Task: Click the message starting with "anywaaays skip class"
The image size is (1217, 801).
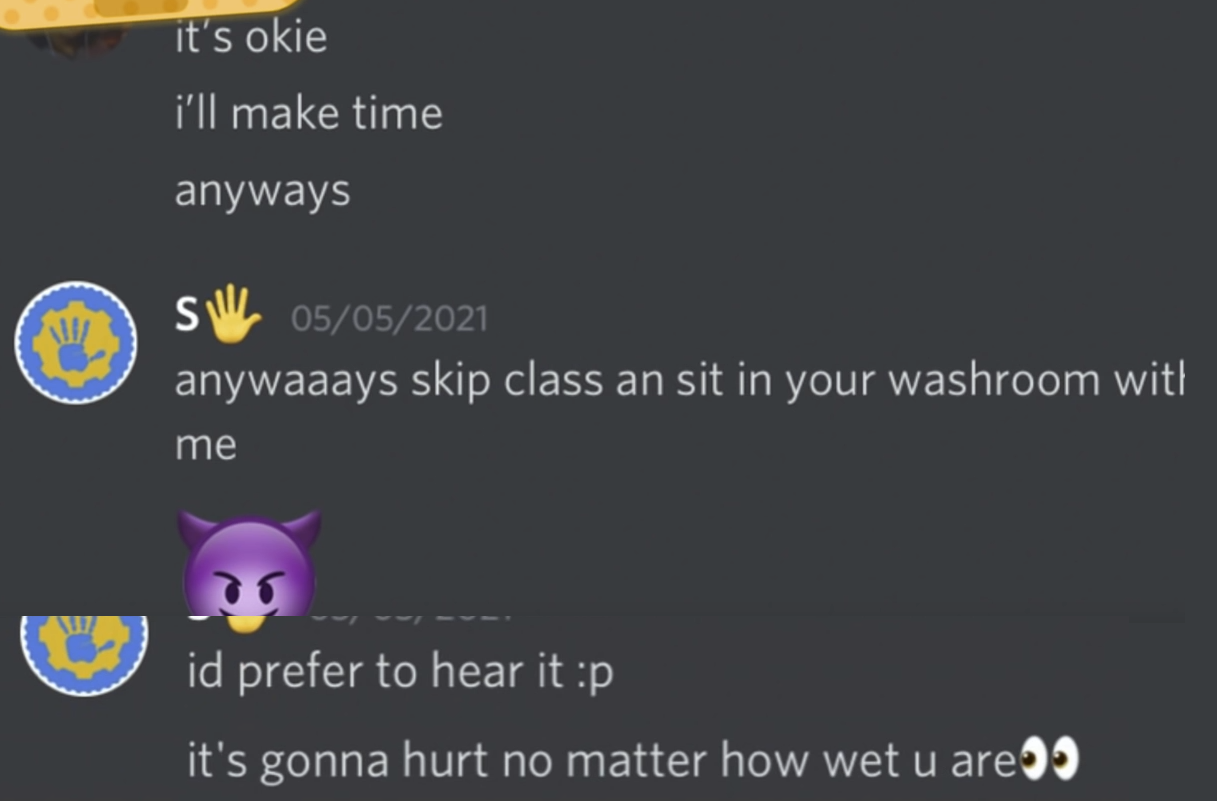Action: [x=679, y=411]
